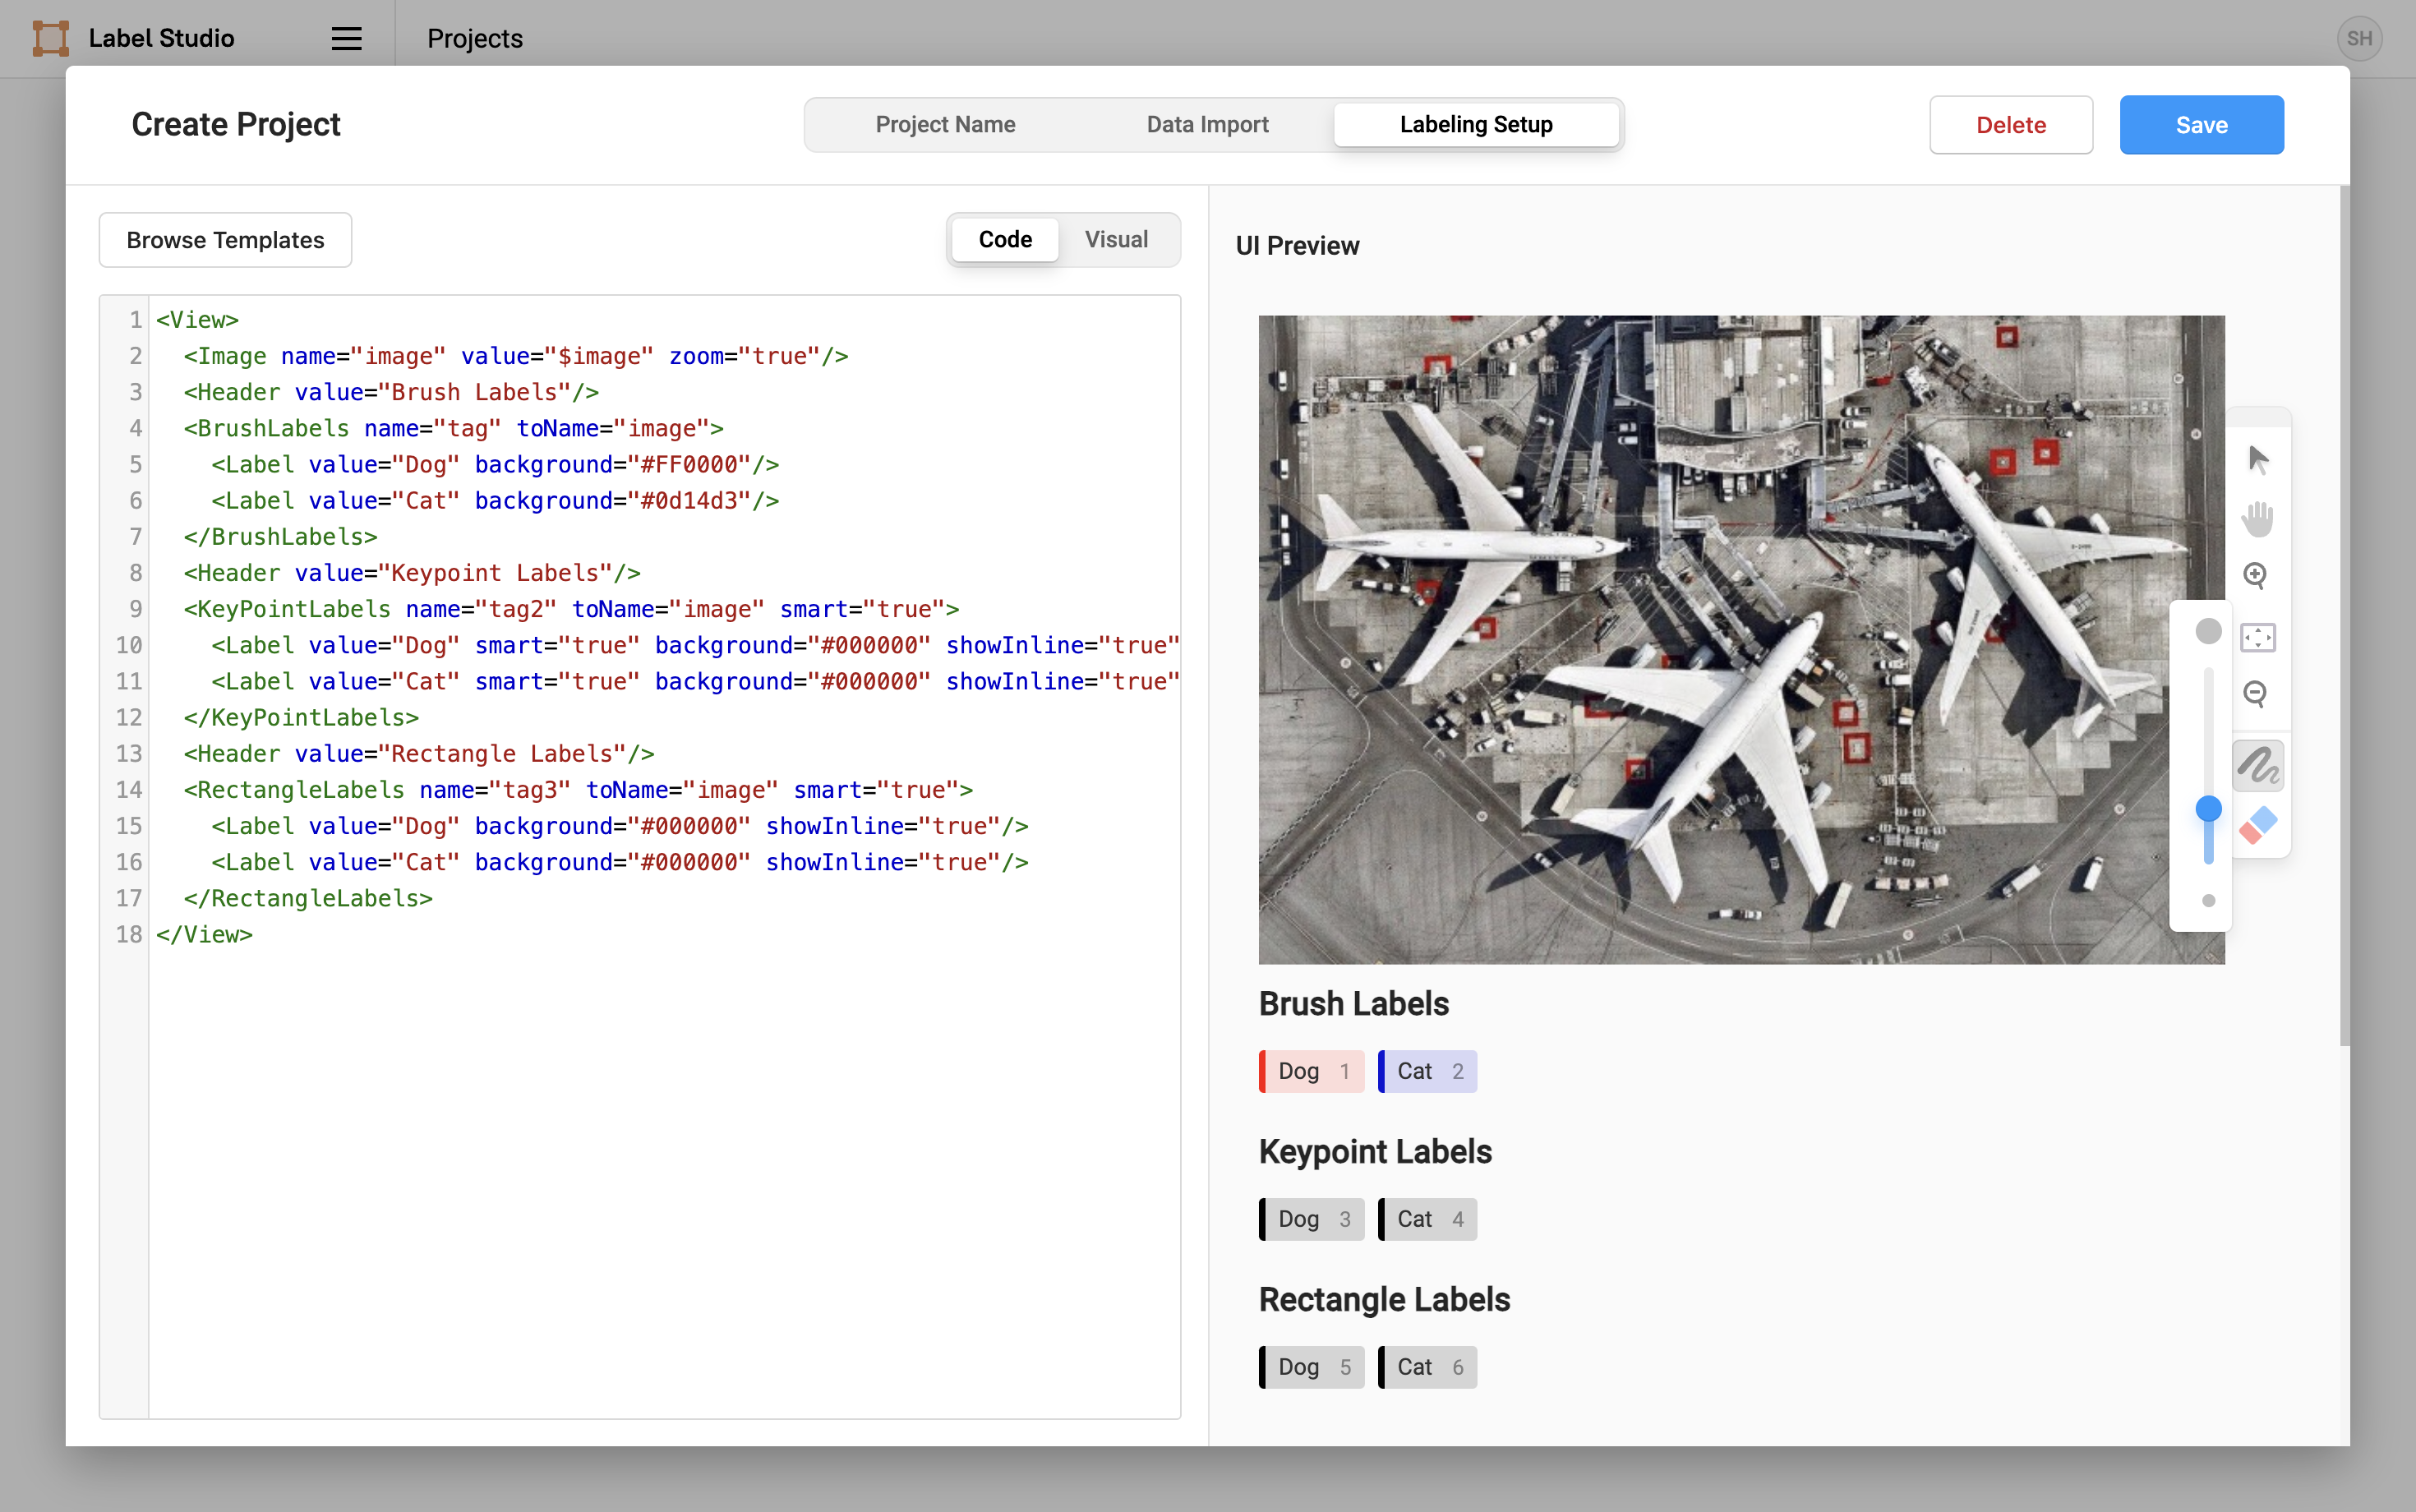Click the Delete button
This screenshot has height=1512, width=2416.
pyautogui.click(x=2012, y=124)
